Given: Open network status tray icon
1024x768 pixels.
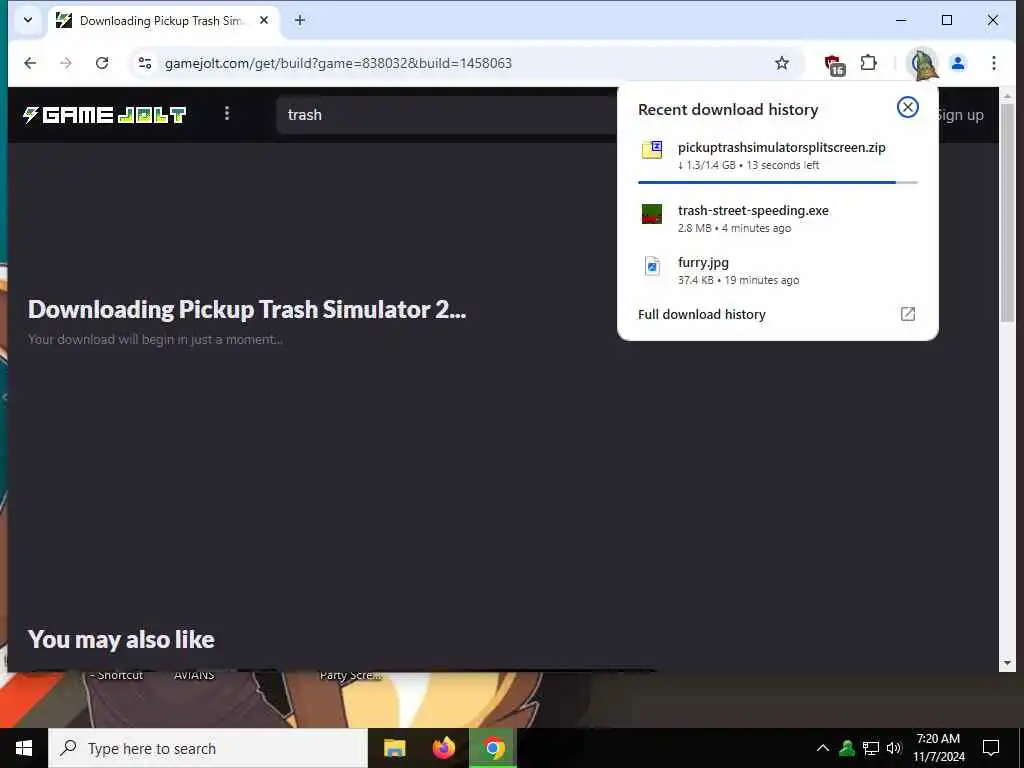Looking at the screenshot, I should (x=871, y=748).
